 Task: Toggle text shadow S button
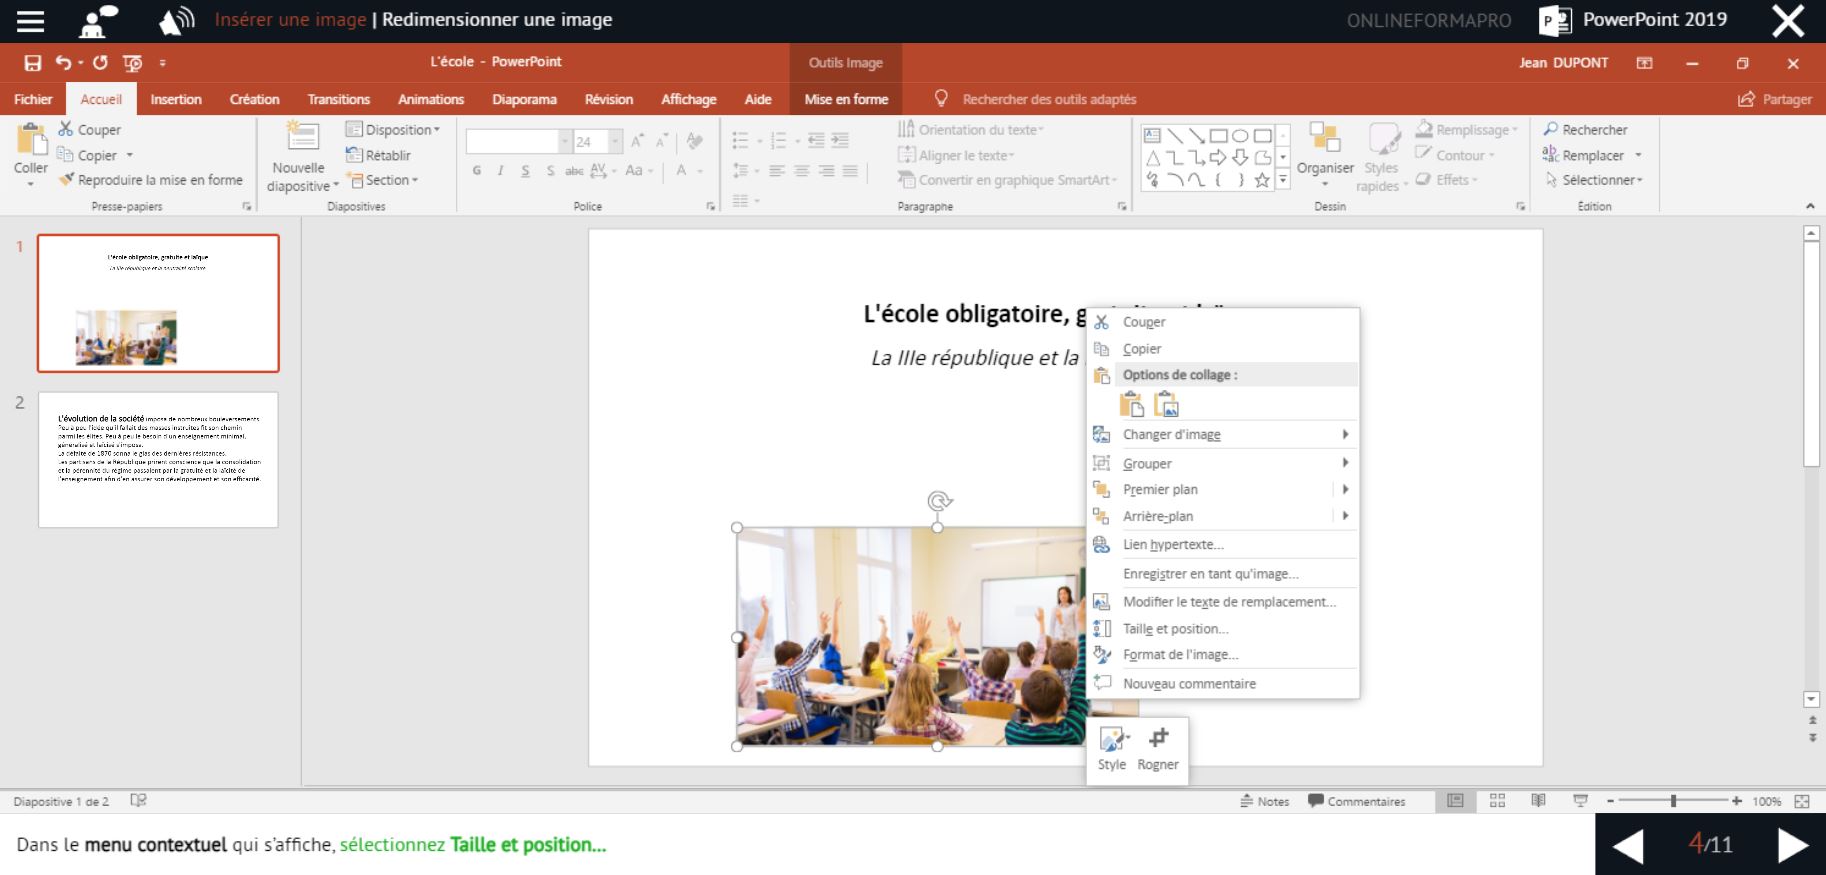coord(550,171)
